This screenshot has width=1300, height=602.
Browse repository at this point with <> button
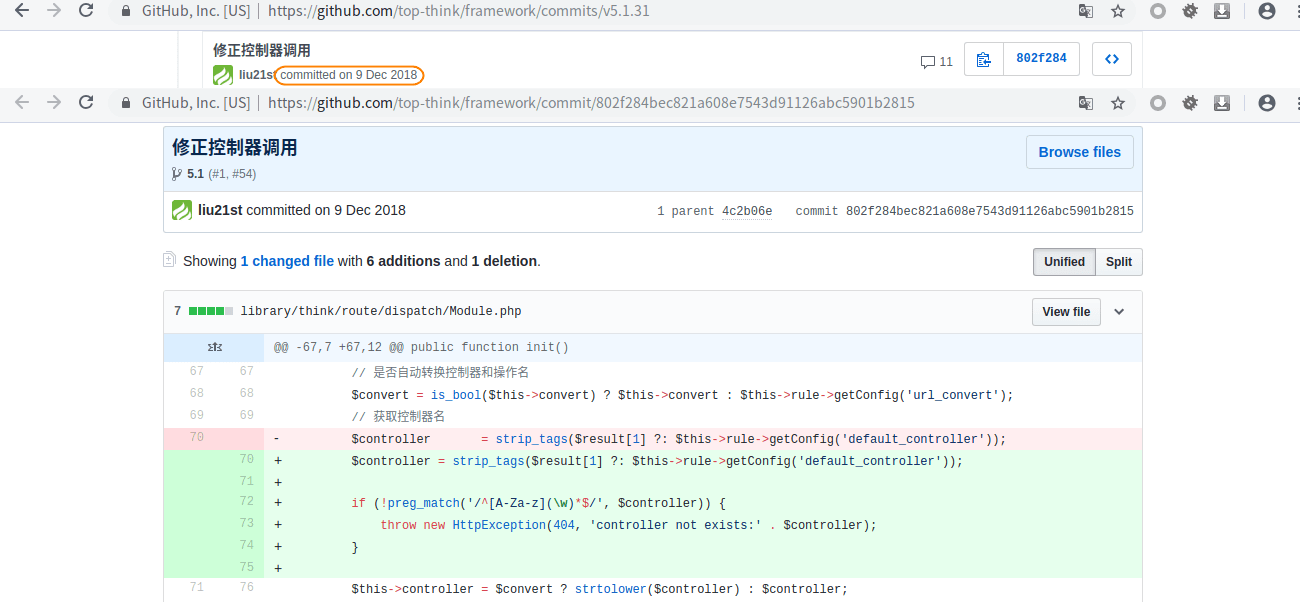[1112, 59]
